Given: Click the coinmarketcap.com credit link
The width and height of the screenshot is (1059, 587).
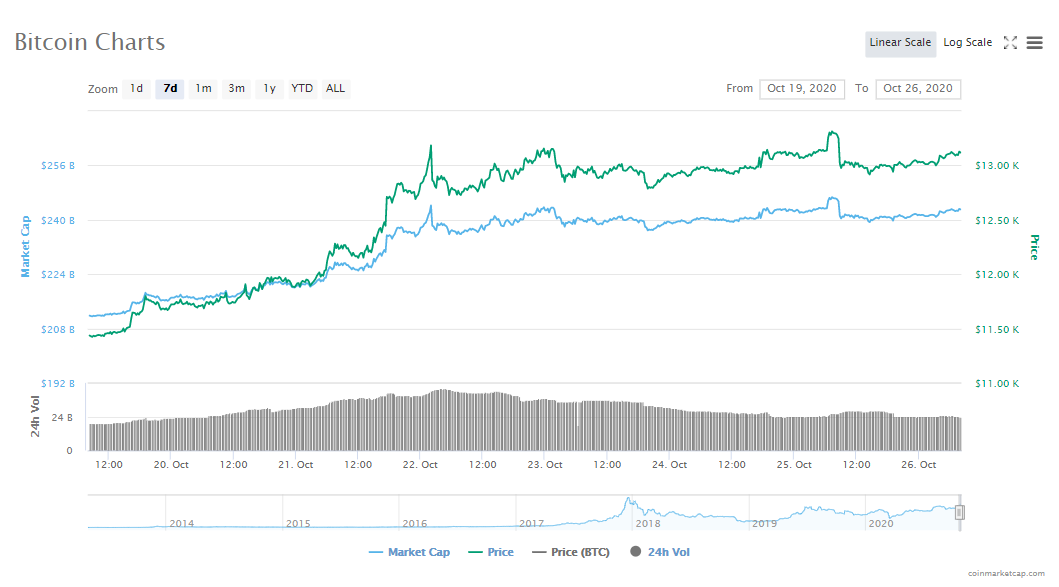Looking at the screenshot, I should pos(1006,573).
